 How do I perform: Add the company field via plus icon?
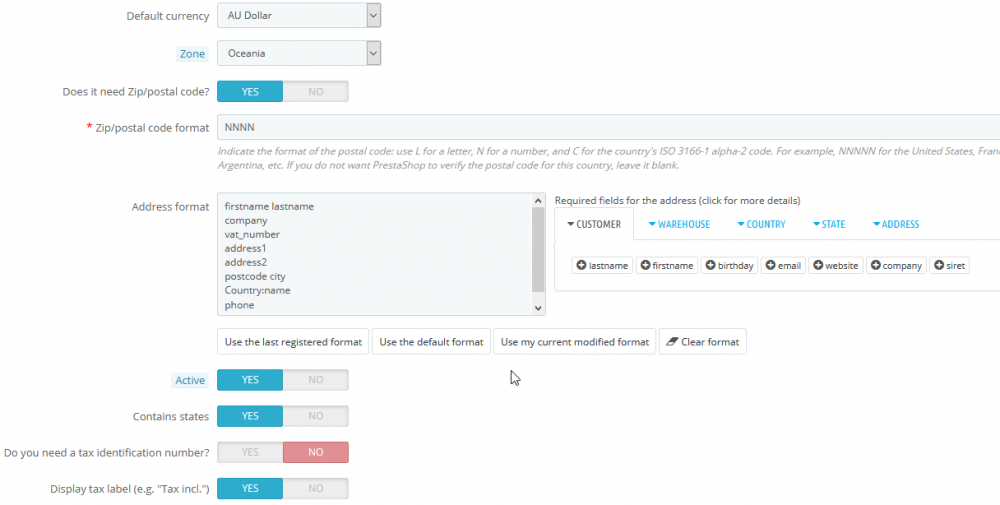point(876,266)
